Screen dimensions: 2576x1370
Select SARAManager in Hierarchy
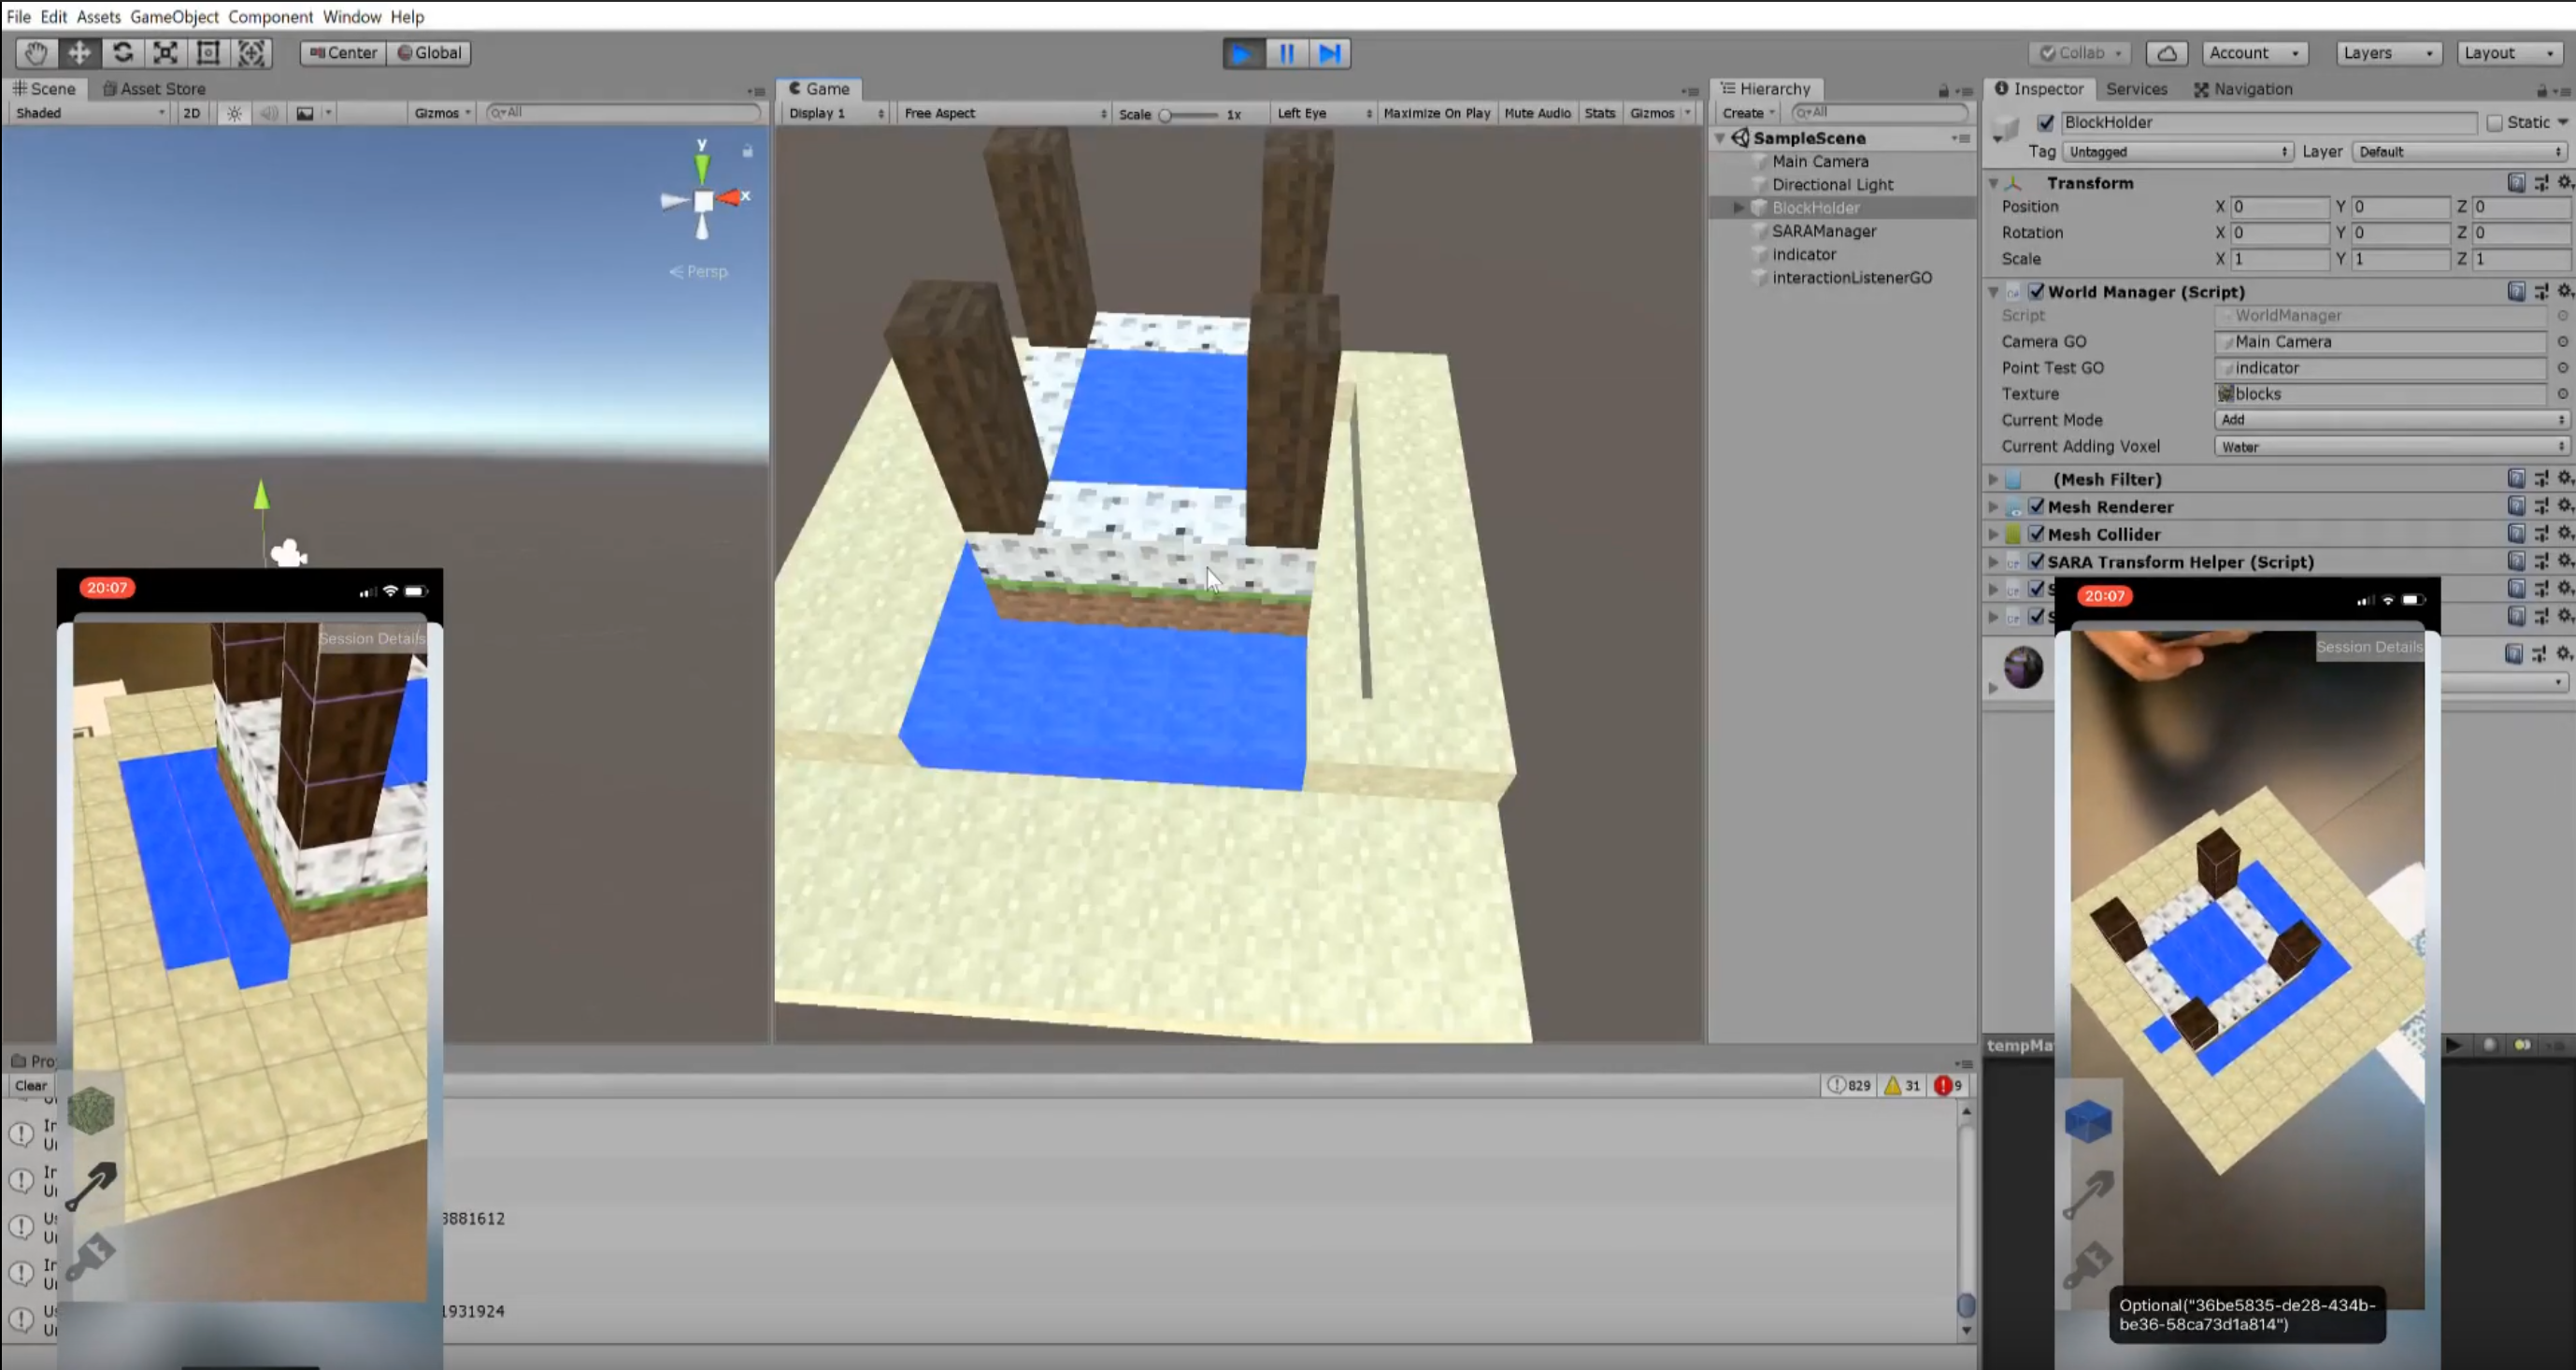[1824, 231]
